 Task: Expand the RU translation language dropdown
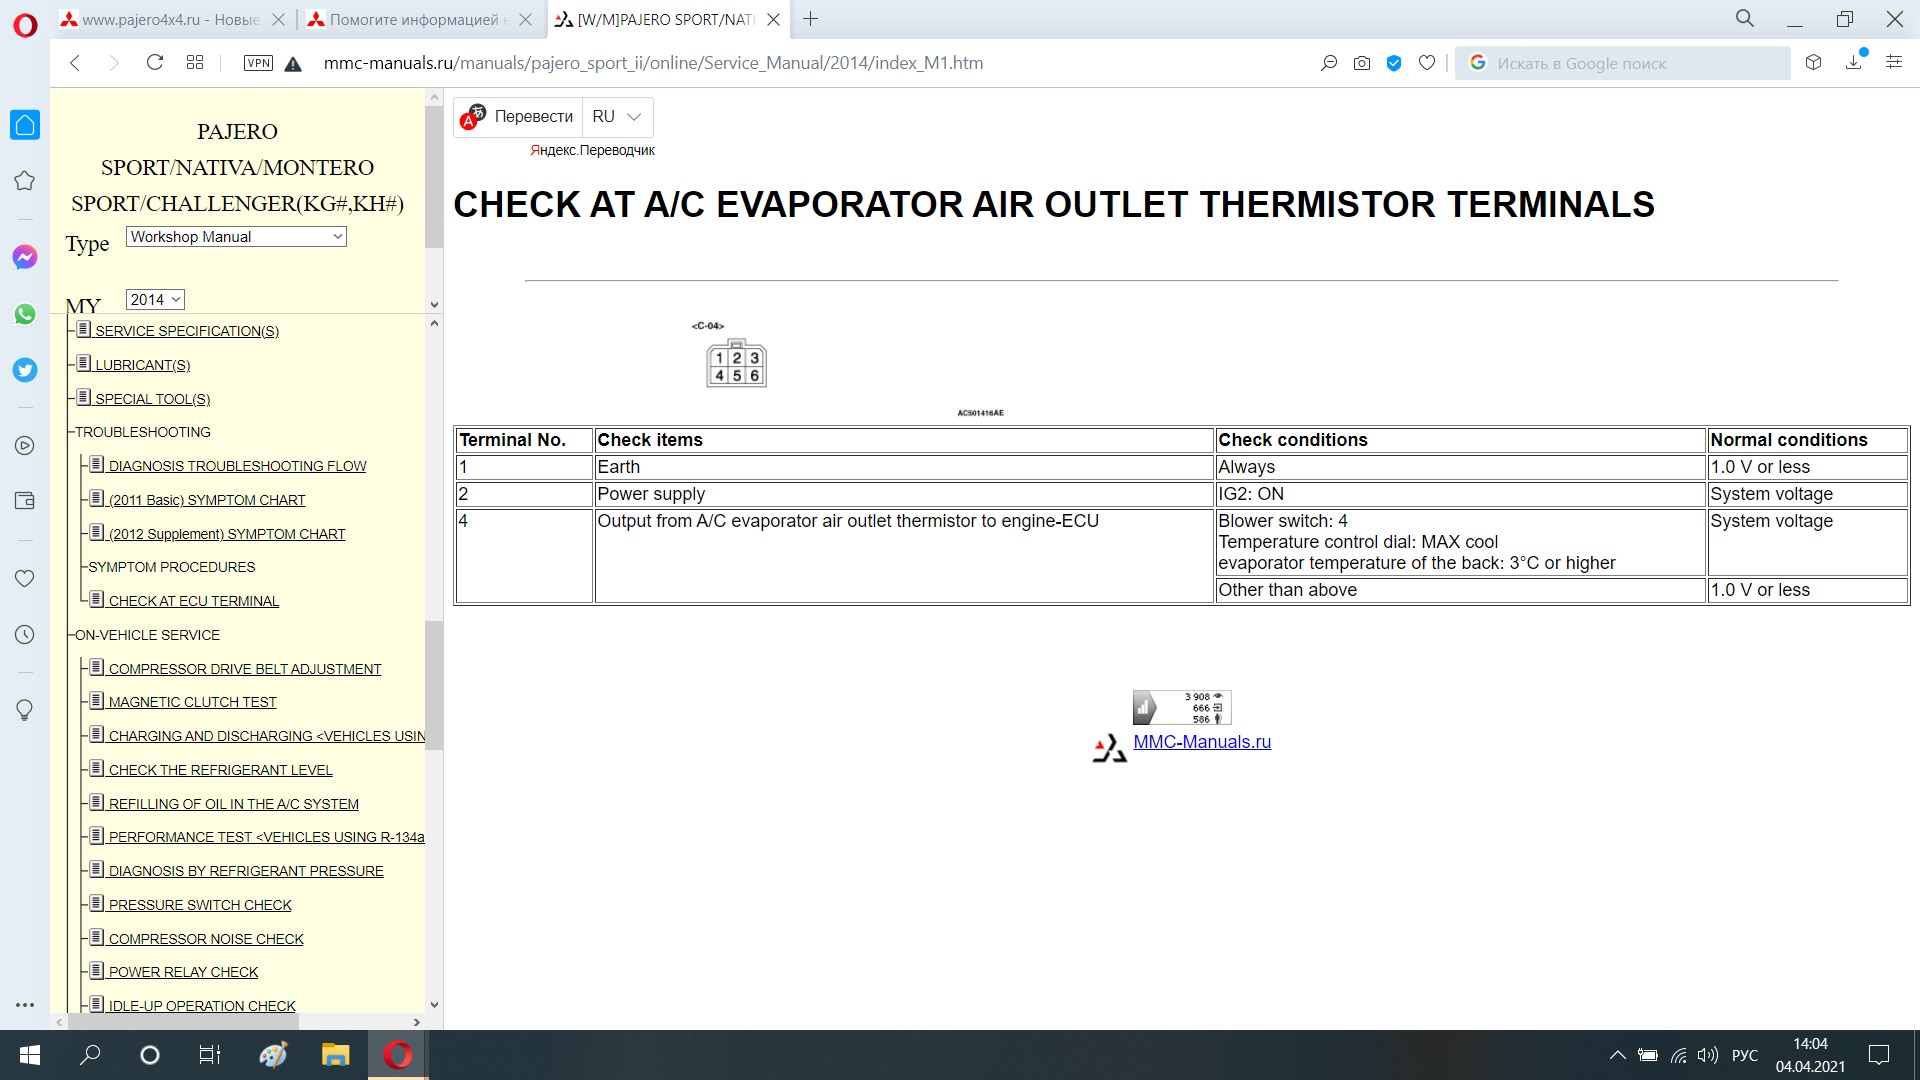(617, 117)
